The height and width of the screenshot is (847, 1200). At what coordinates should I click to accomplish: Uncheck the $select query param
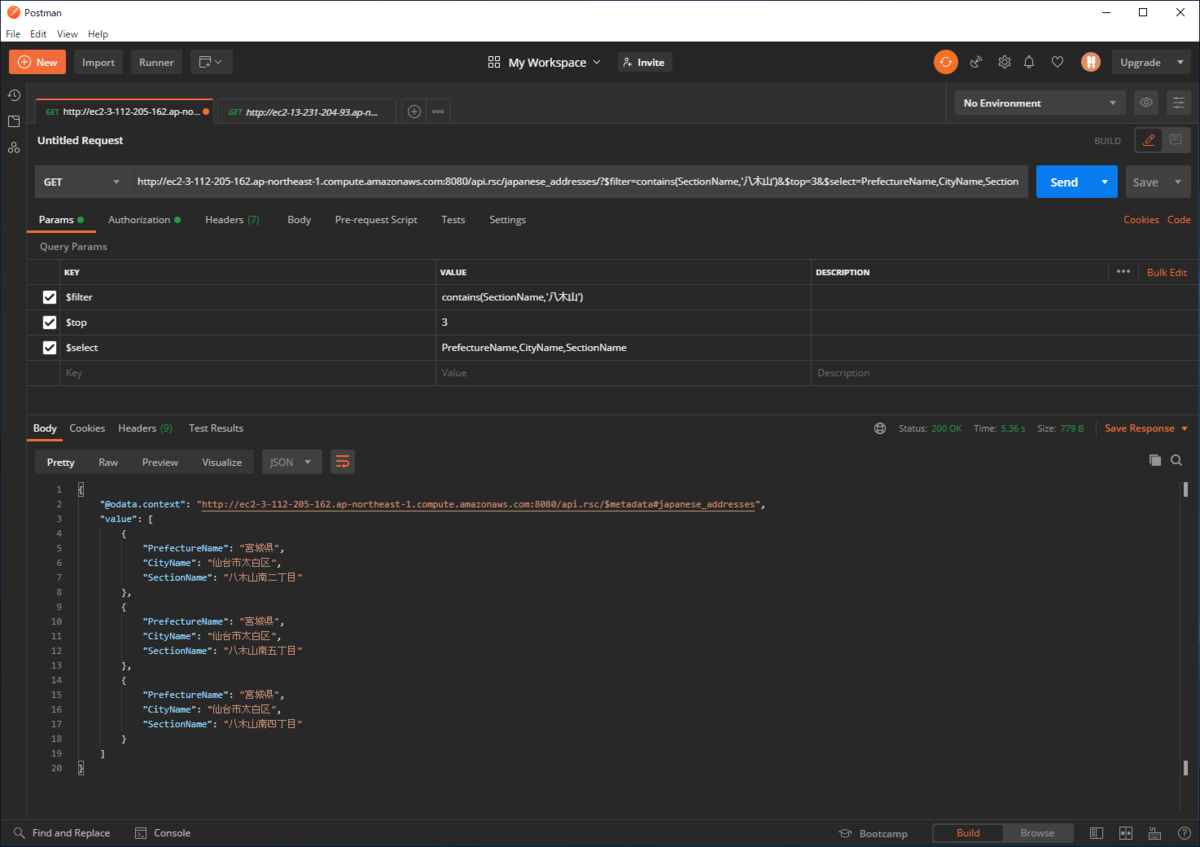[50, 347]
